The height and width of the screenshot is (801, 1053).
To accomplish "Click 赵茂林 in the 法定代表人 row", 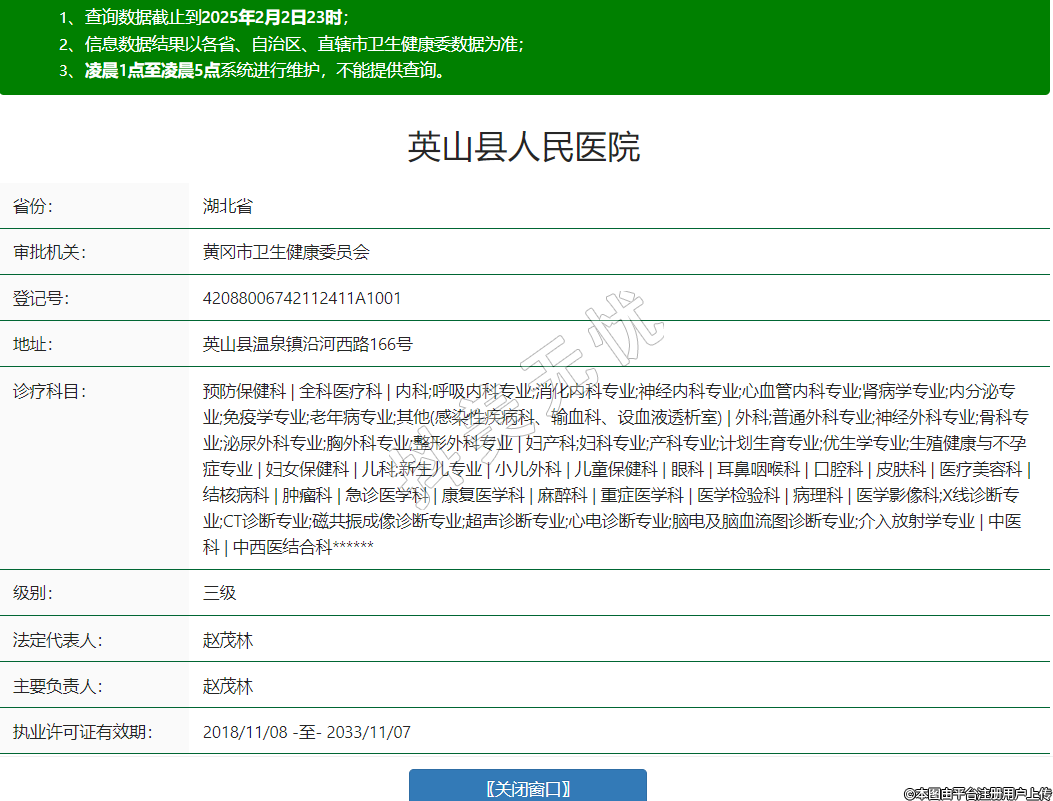I will pos(228,640).
